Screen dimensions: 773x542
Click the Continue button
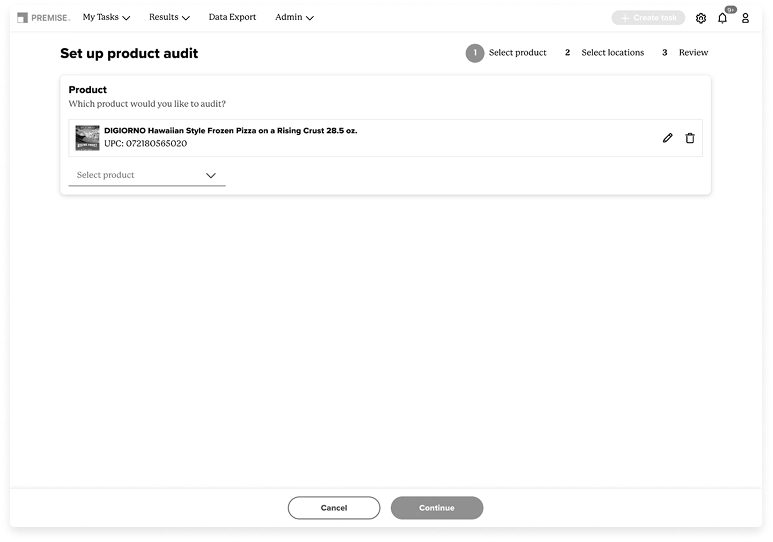click(437, 507)
